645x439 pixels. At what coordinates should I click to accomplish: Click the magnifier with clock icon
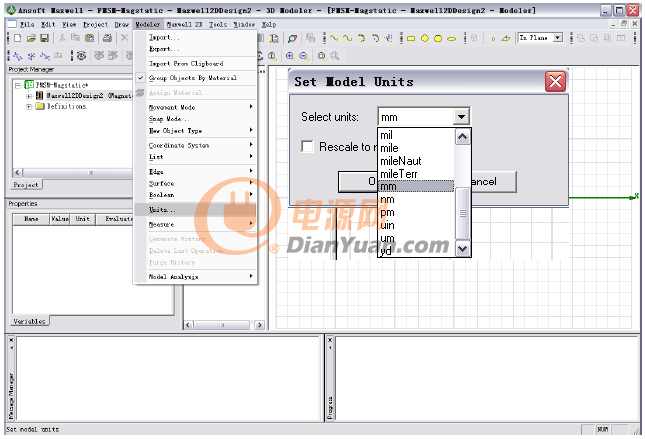(272, 56)
